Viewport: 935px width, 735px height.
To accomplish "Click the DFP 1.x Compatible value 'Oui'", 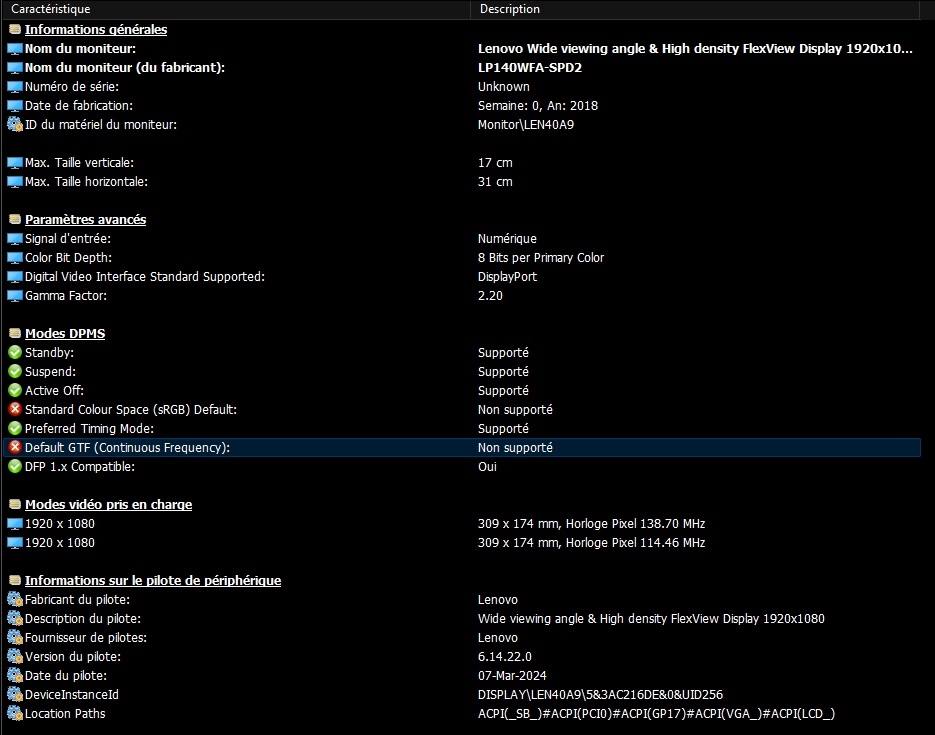I will (x=487, y=466).
